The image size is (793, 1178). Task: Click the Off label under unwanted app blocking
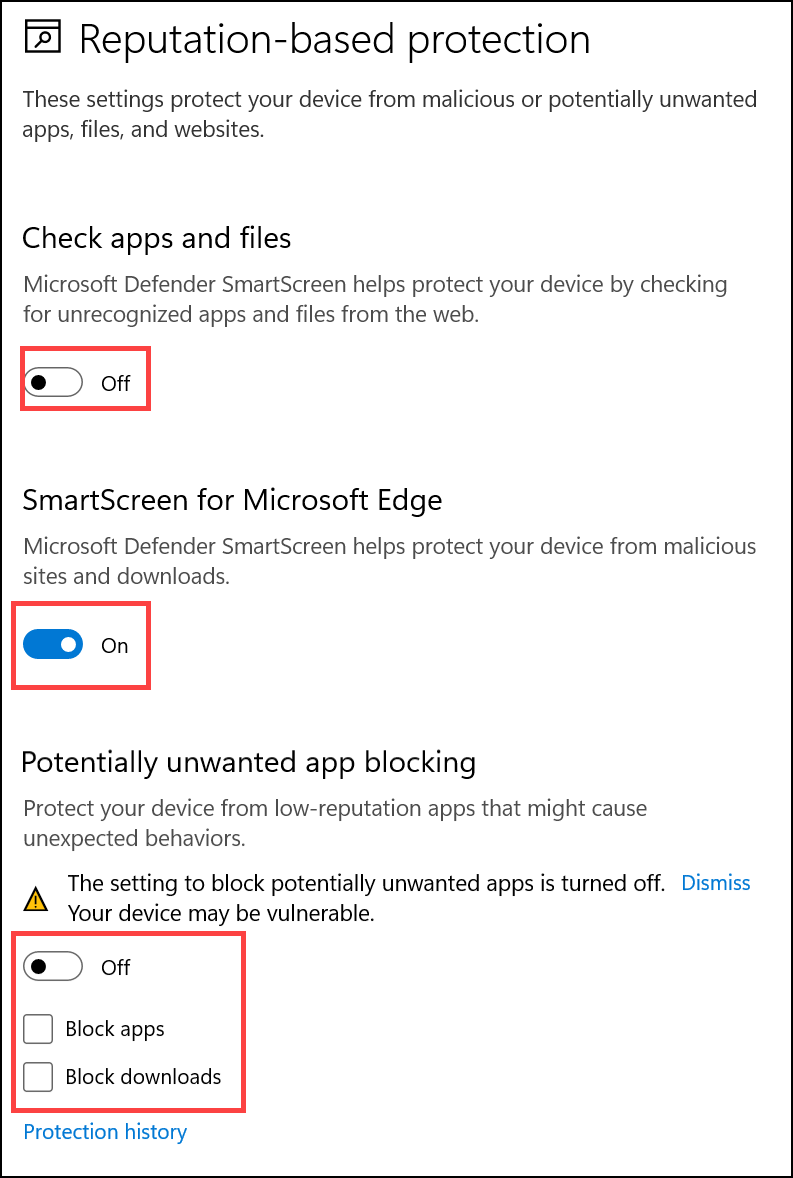[x=115, y=966]
